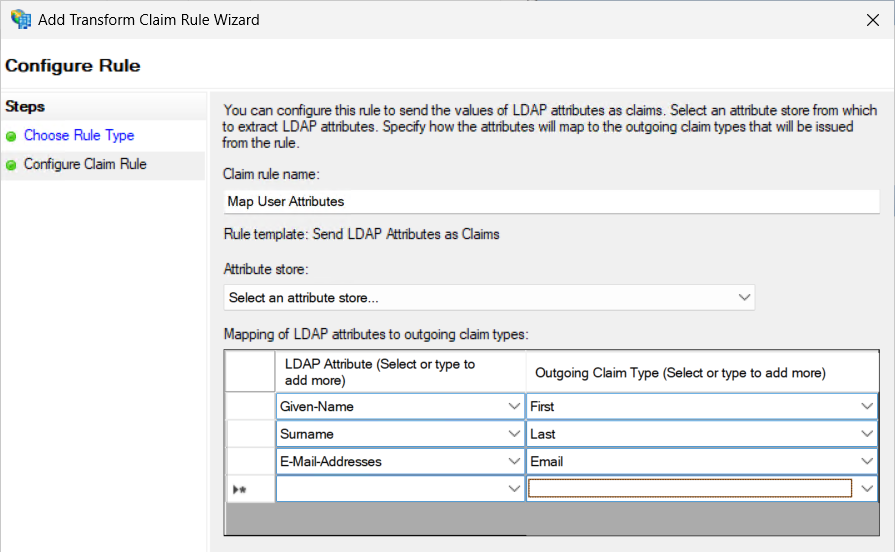Click the Surname cell text
This screenshot has width=895, height=552.
(x=307, y=434)
